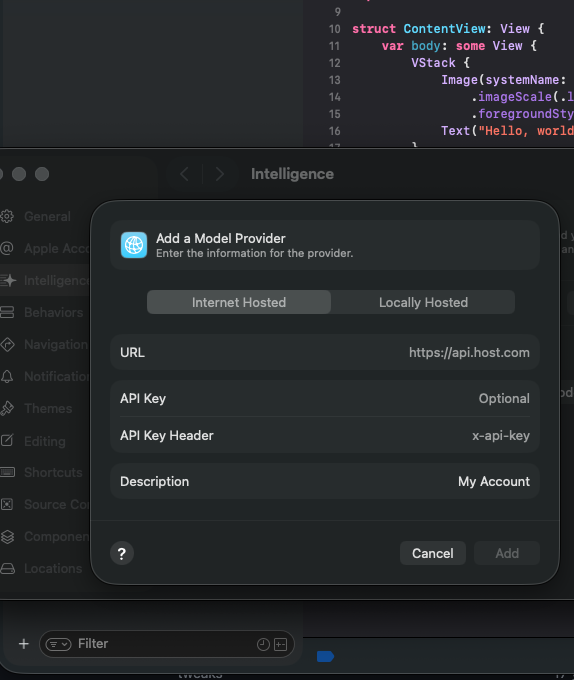Screen dimensions: 574x680
Task: Click the navigator Filter field
Action: click(166, 644)
